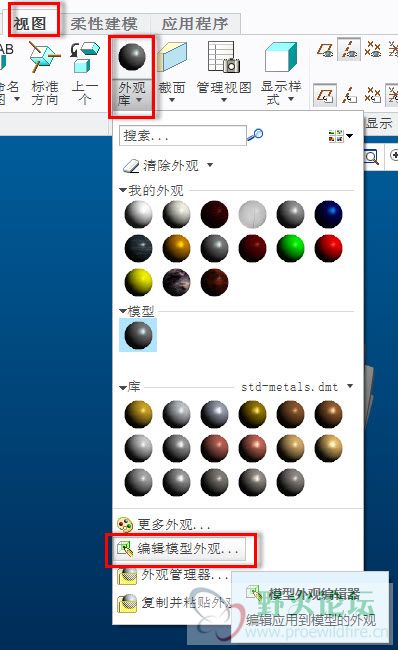Image resolution: width=398 pixels, height=650 pixels.
Task: Click the 复制并粘贴外观 menu entry
Action: (174, 603)
